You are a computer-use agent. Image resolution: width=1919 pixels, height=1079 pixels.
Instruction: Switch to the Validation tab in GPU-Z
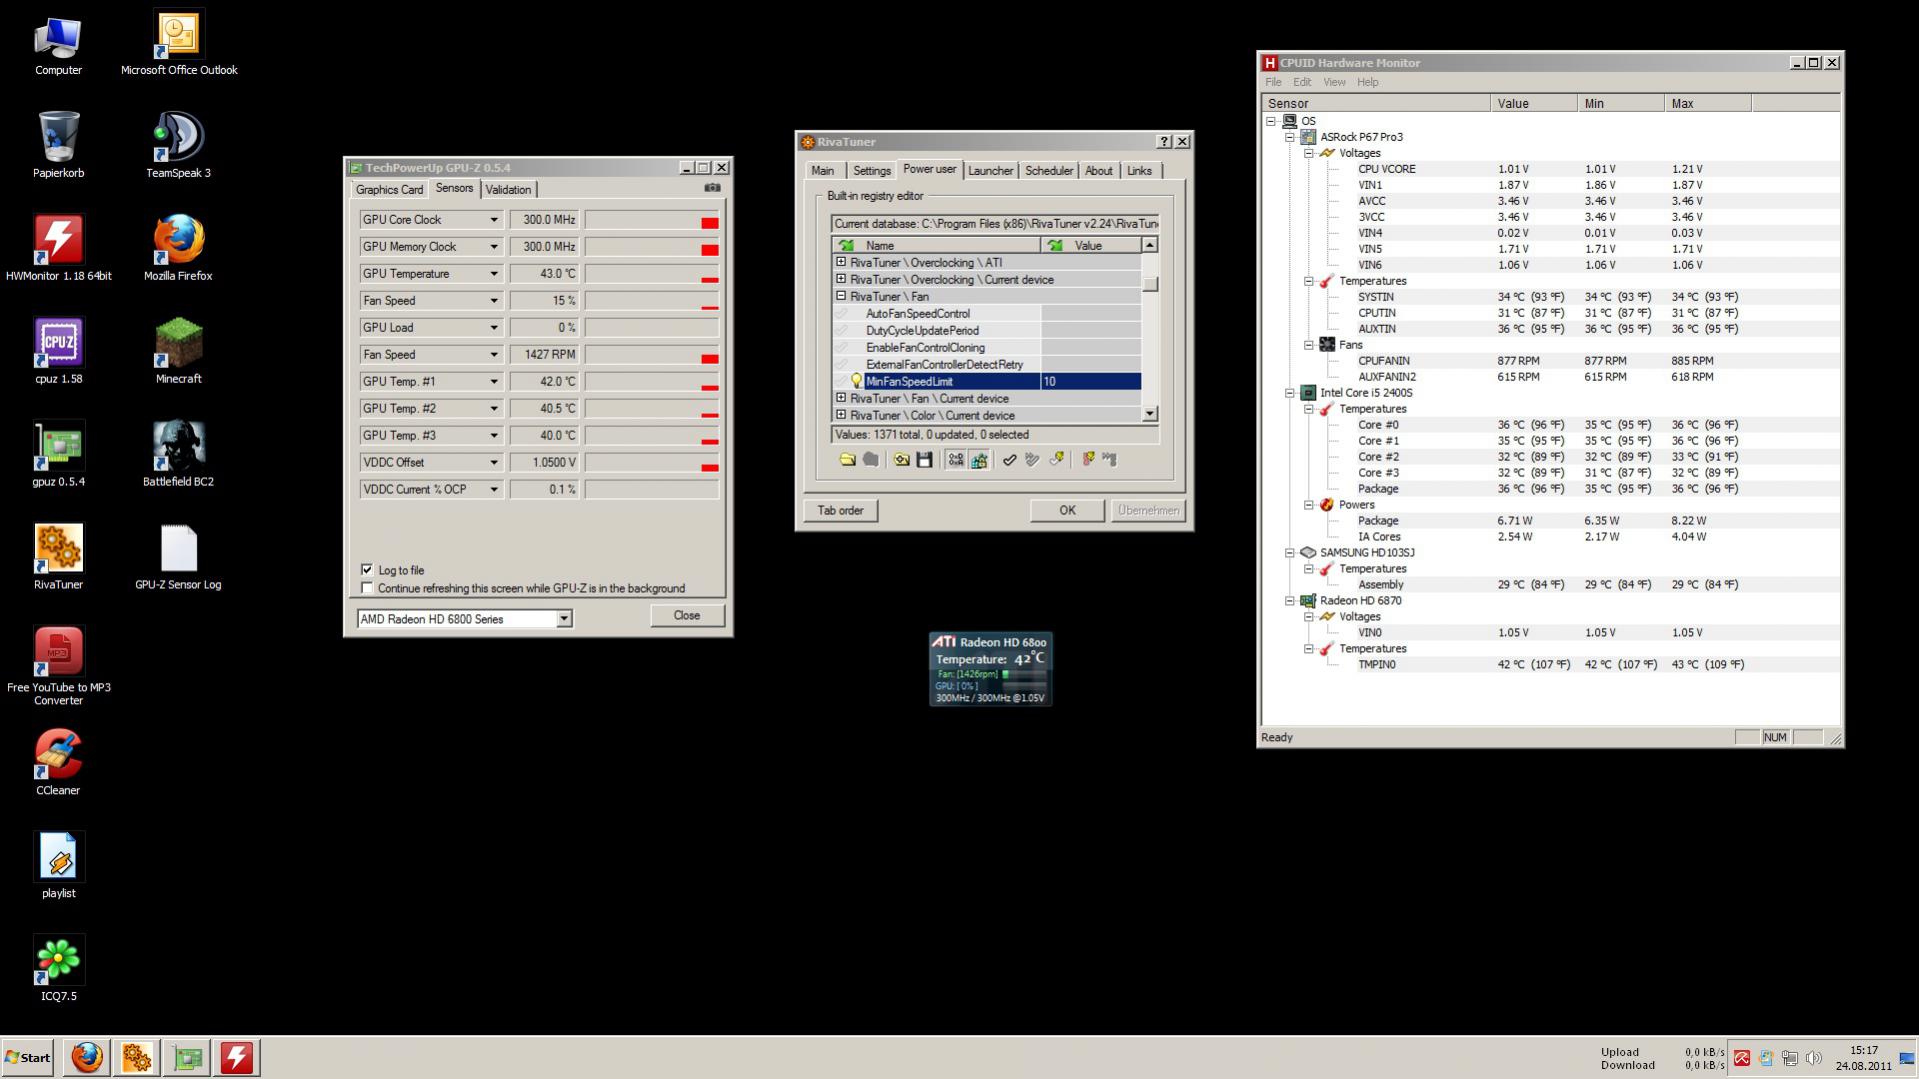pyautogui.click(x=508, y=190)
